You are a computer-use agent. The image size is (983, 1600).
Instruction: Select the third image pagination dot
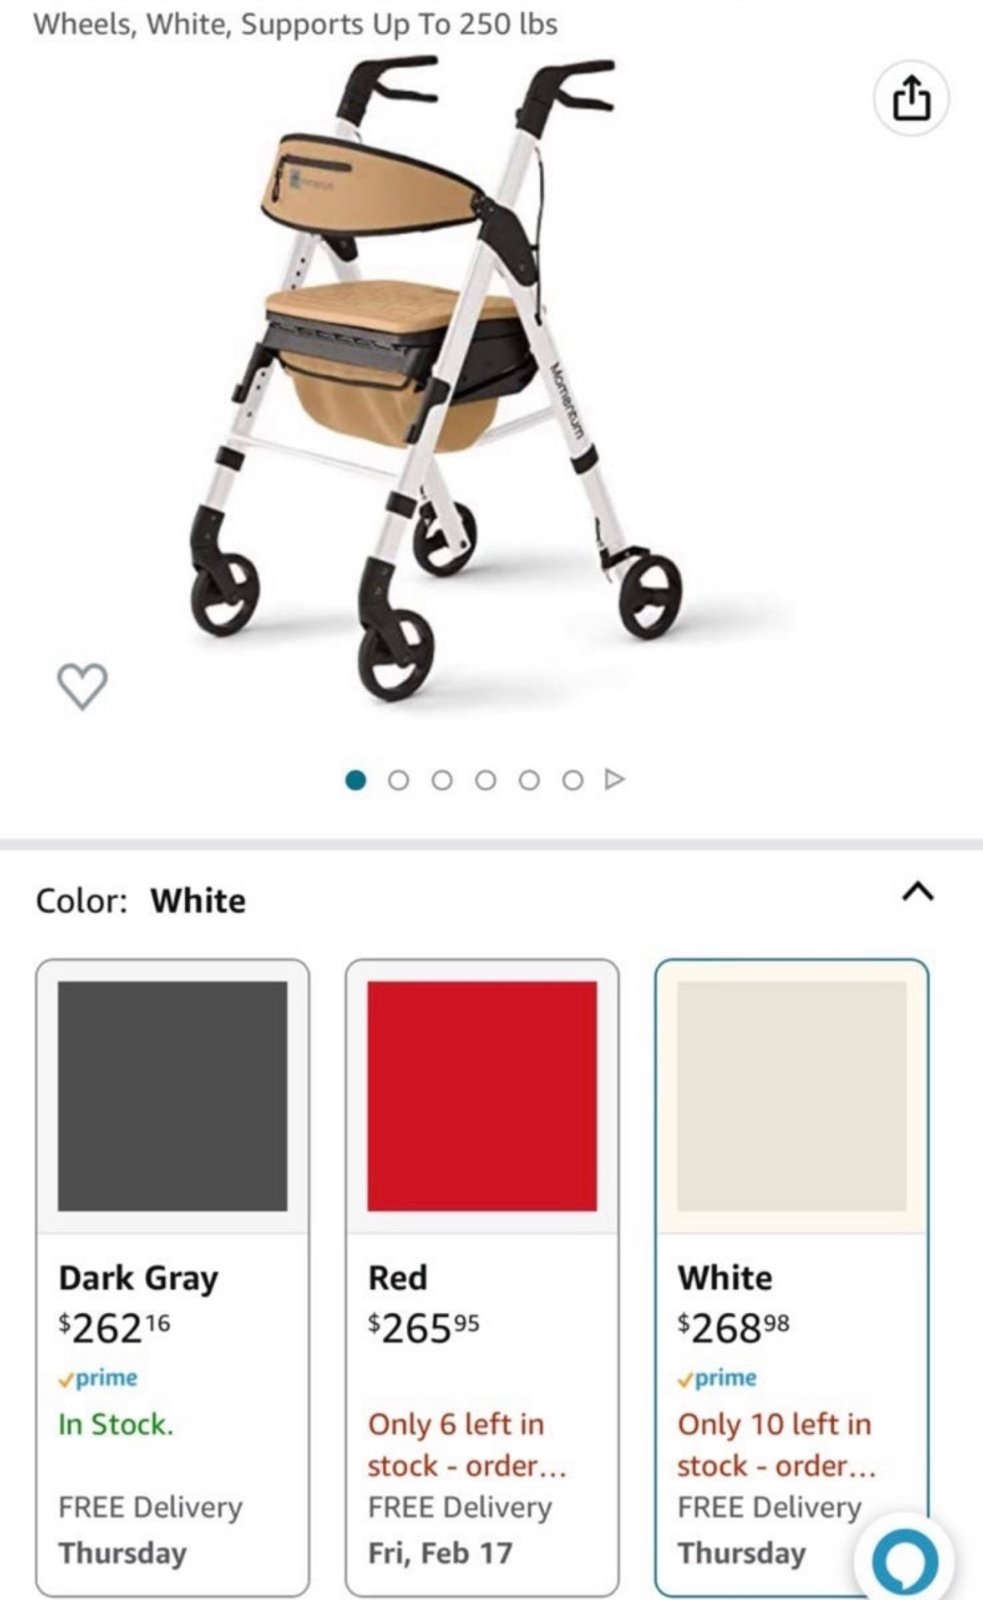pos(442,780)
